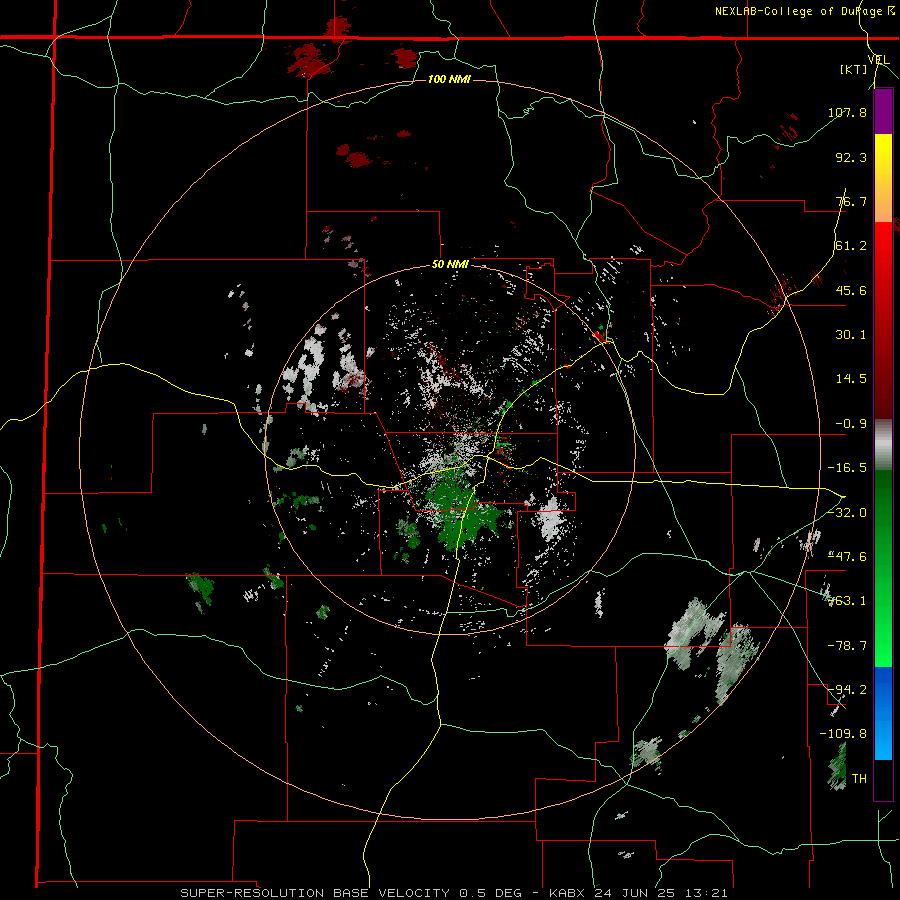900x900 pixels.
Task: Click the 61.2 velocity scale value
Action: click(851, 246)
